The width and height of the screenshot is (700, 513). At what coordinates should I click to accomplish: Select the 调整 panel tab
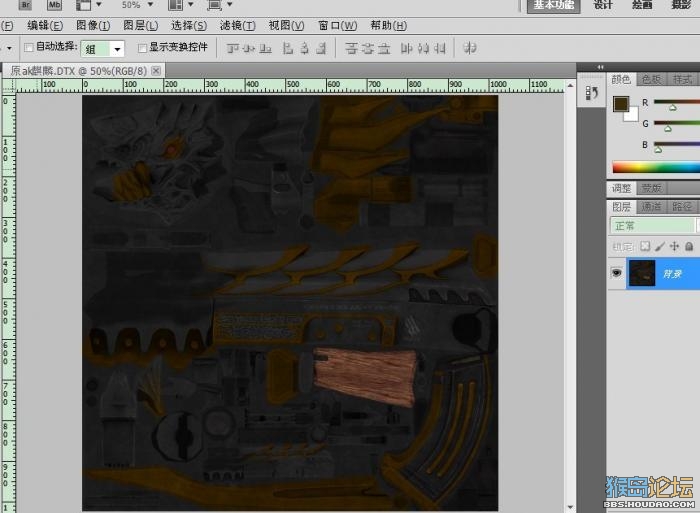[621, 188]
